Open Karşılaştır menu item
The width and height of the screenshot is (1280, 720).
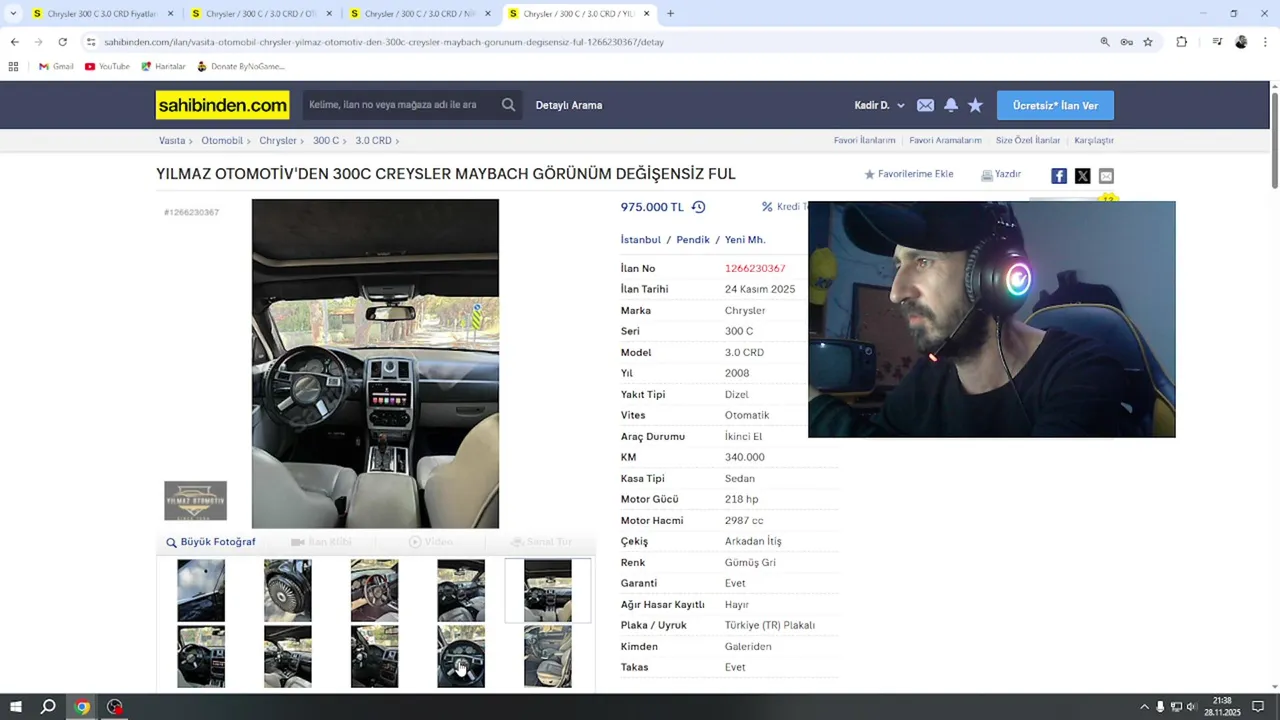[1094, 141]
